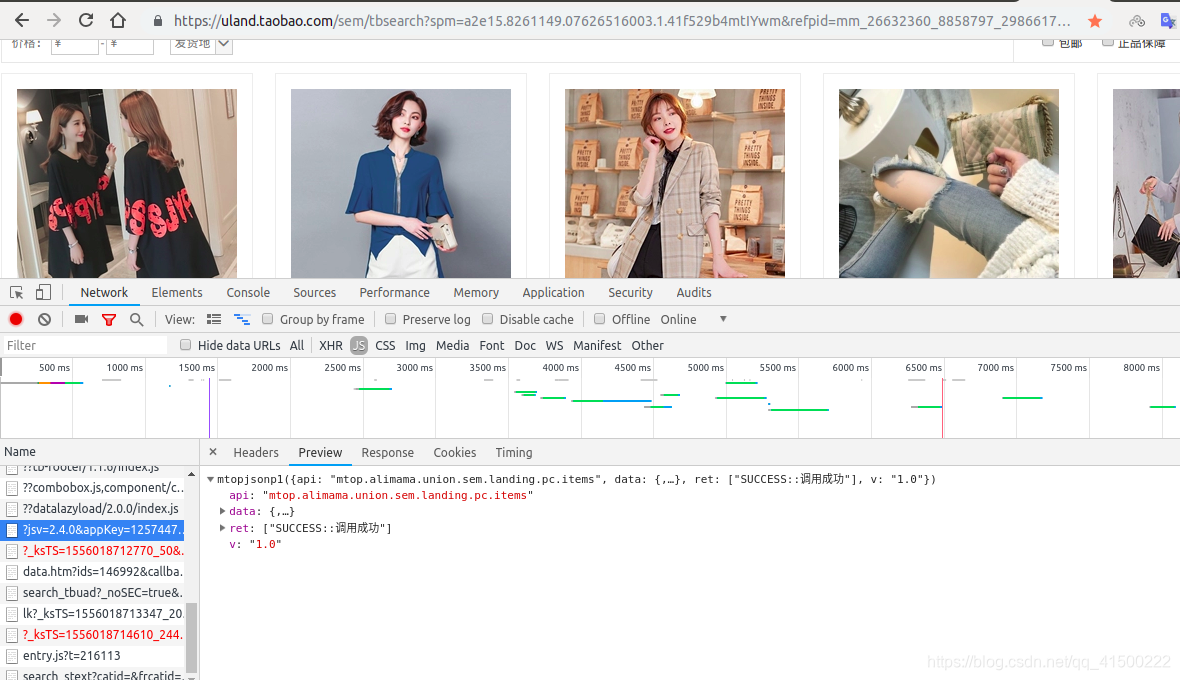The image size is (1180, 680).
Task: Filter requests by XHR type
Action: [330, 345]
